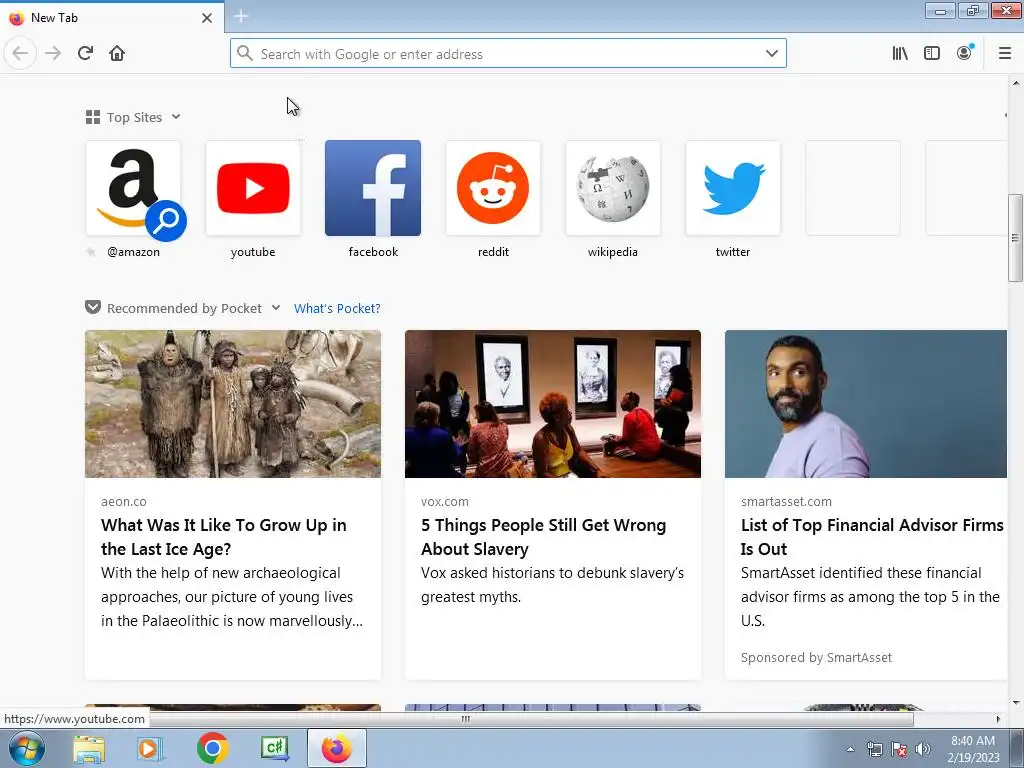The height and width of the screenshot is (768, 1024).
Task: Show hidden system tray icons arrow
Action: [x=850, y=749]
